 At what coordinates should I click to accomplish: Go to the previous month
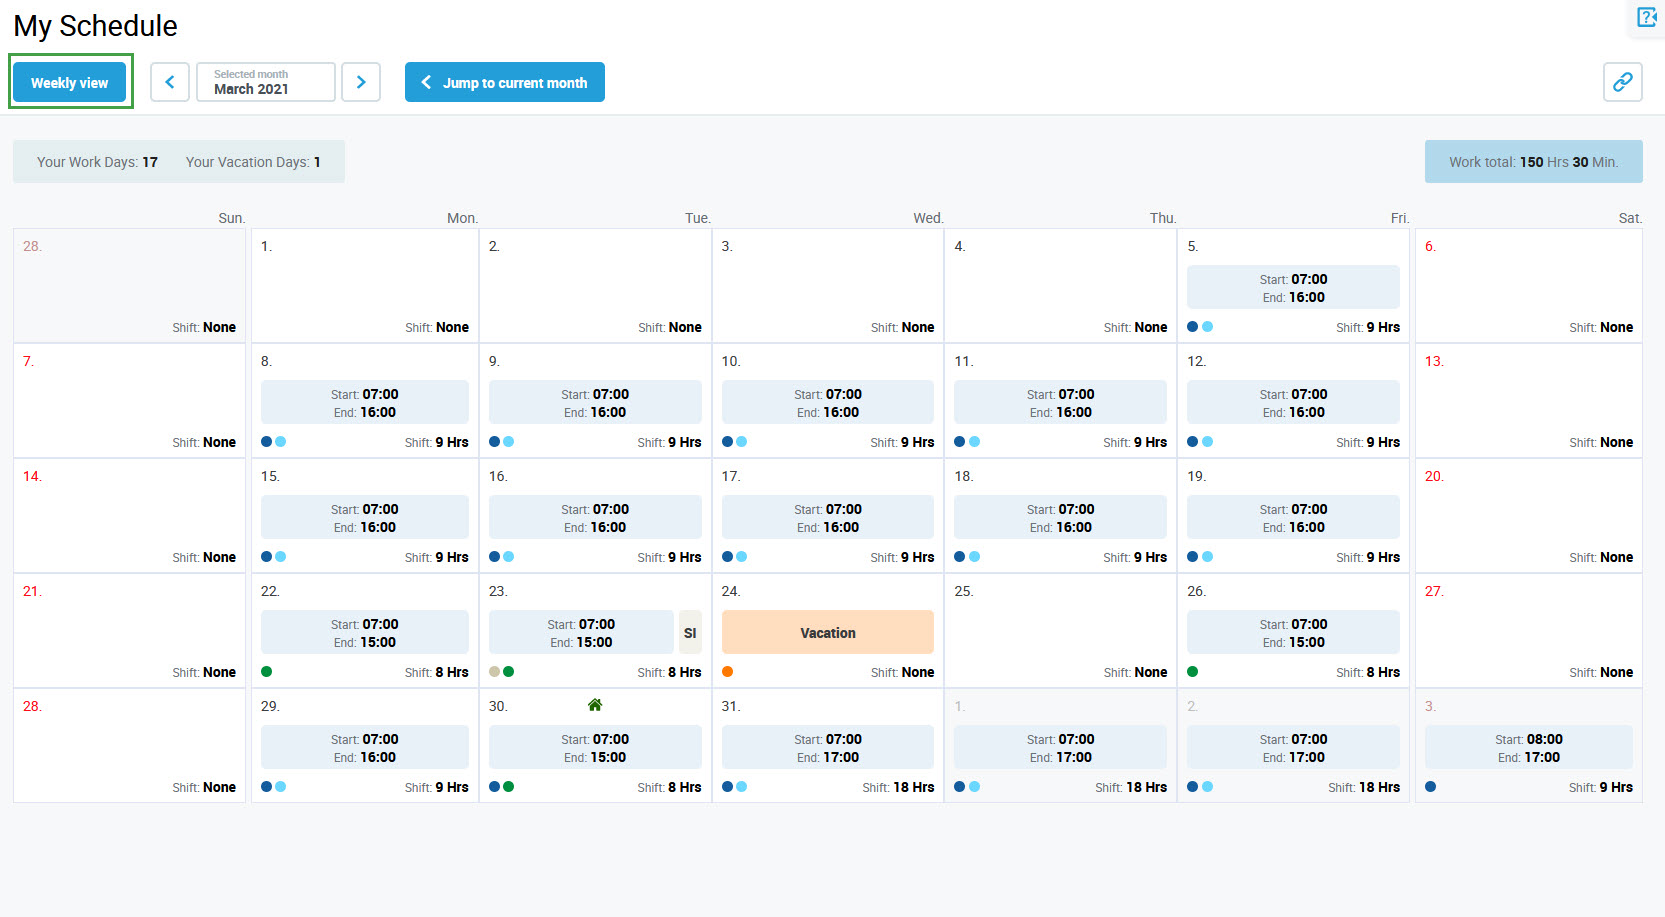[x=170, y=82]
